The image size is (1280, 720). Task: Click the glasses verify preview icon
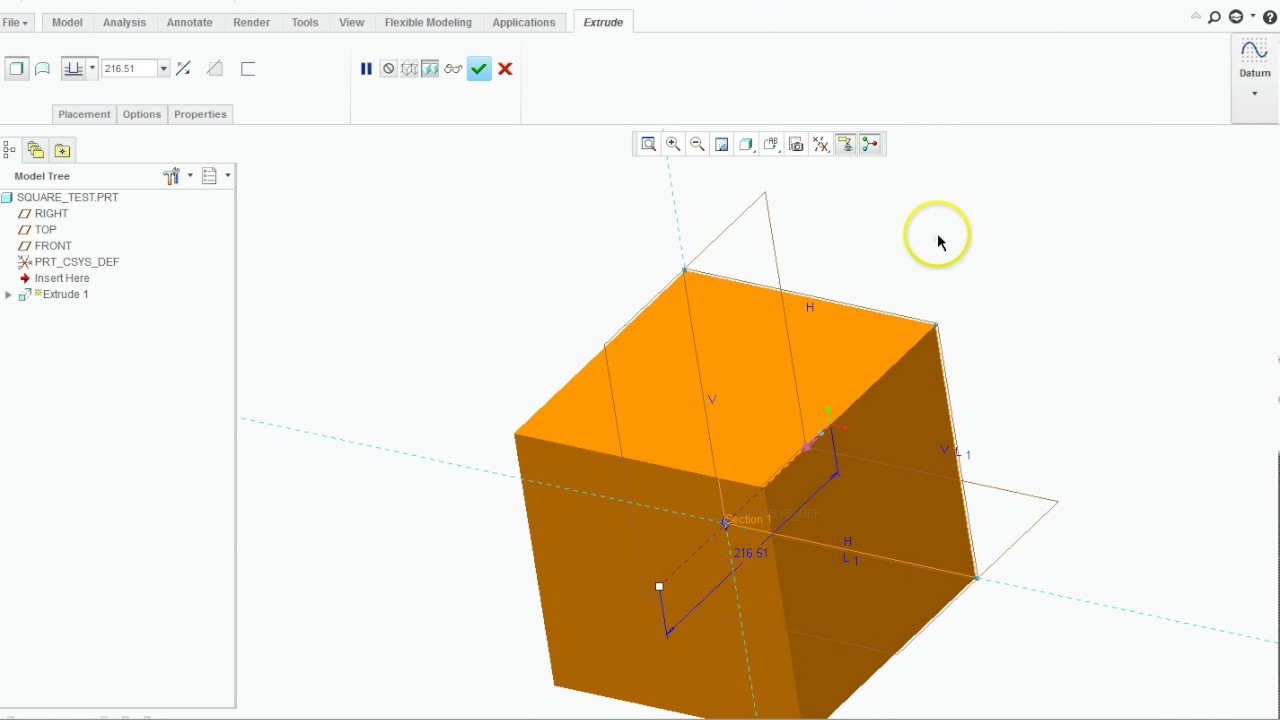pos(453,68)
